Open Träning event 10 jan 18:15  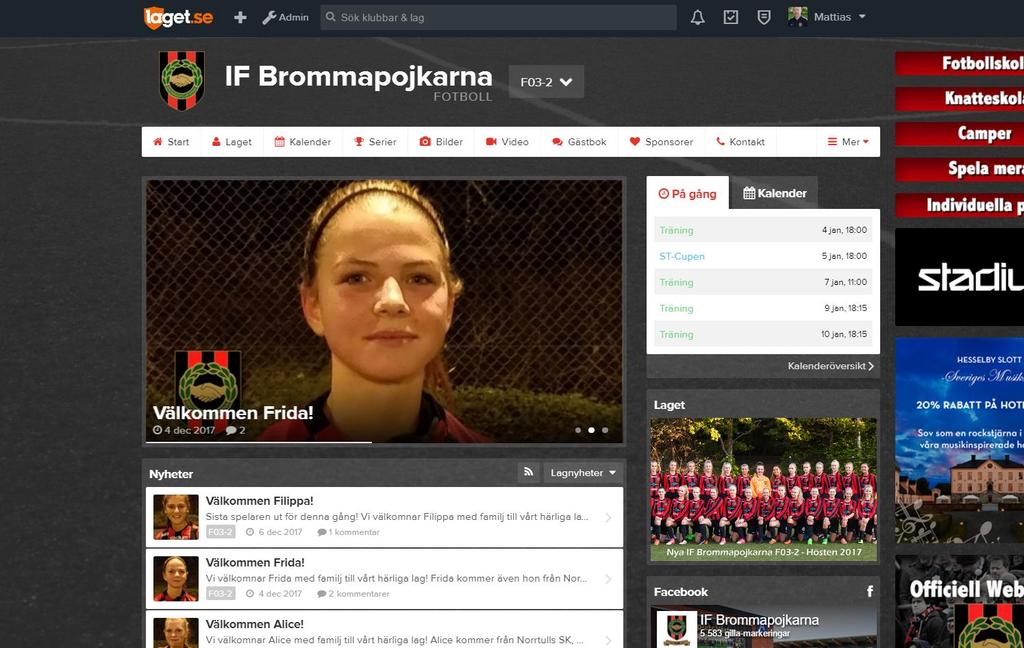pos(763,334)
